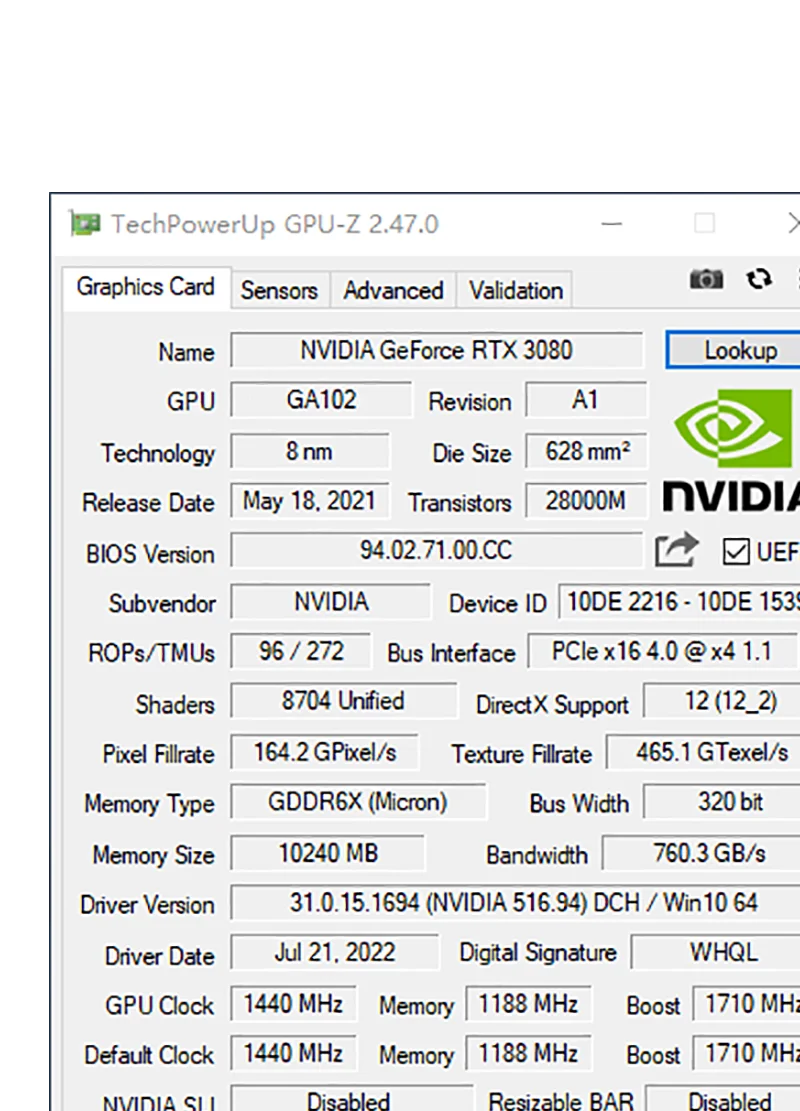Click the Digital Signature field WHQL
The height and width of the screenshot is (1111, 800).
pos(716,952)
